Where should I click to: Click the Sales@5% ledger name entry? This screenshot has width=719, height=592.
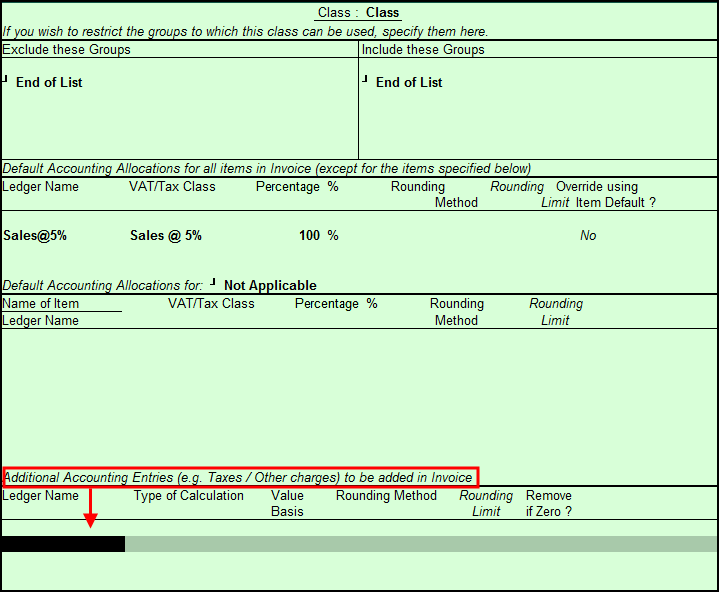coord(35,236)
